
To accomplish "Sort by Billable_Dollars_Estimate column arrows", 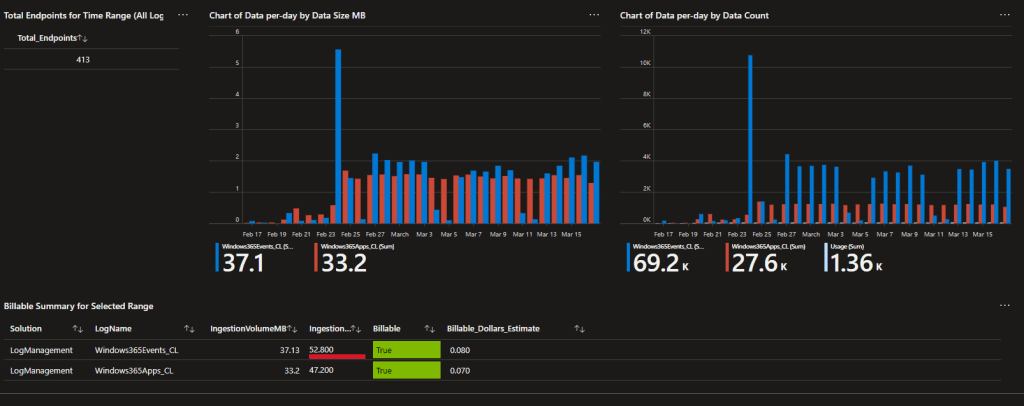I will [x=579, y=328].
